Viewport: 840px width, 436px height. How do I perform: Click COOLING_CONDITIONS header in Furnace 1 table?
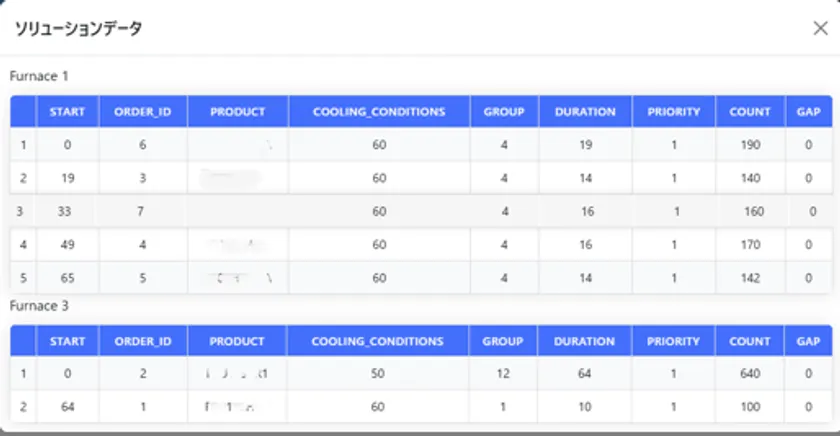(x=379, y=112)
